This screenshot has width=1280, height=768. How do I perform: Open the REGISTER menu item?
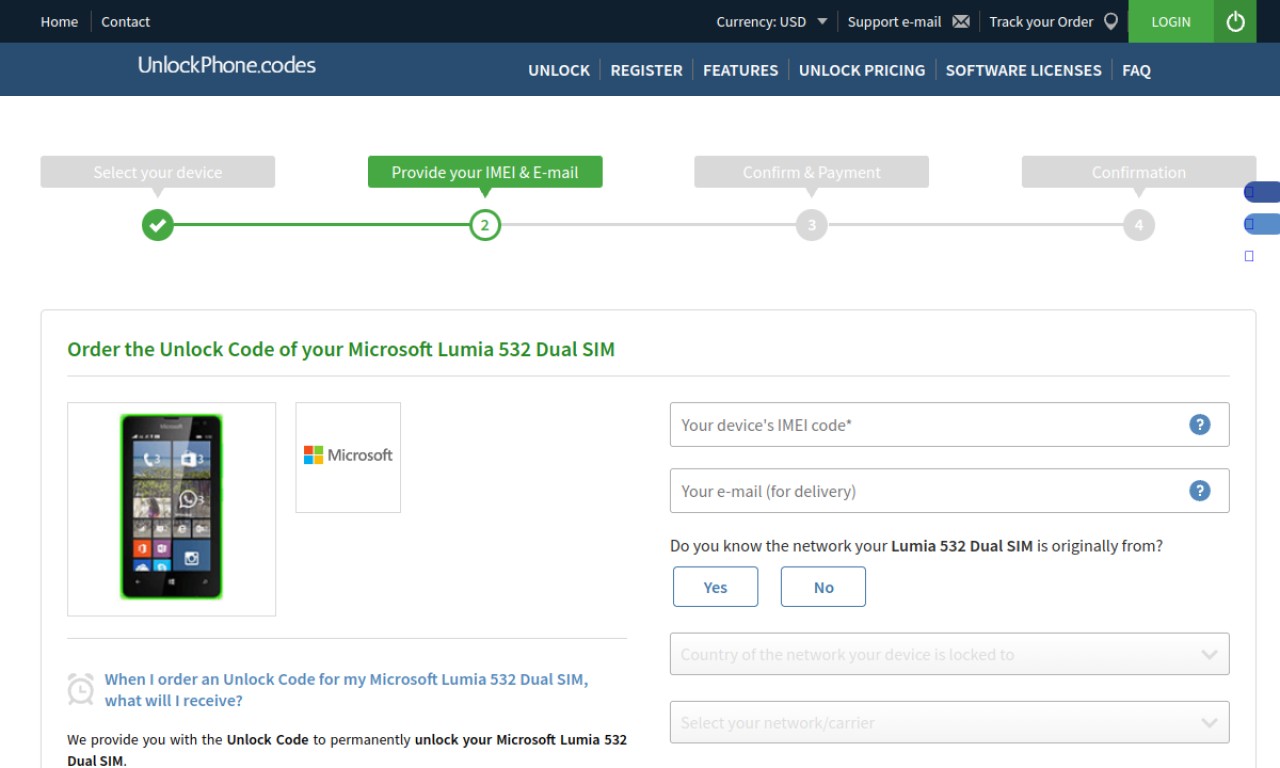point(646,70)
